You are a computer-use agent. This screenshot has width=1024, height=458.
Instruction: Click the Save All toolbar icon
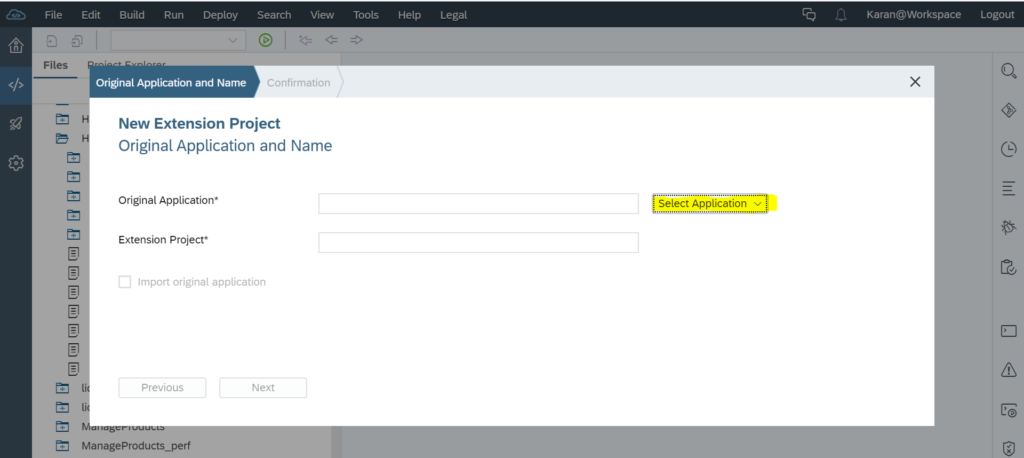(x=77, y=41)
